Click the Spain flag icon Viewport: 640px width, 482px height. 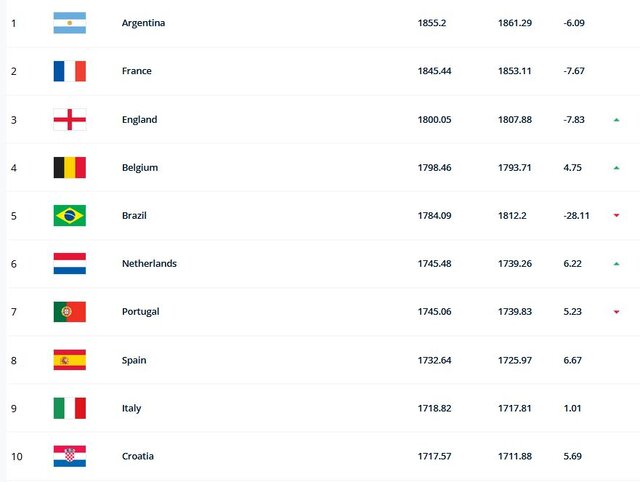point(69,359)
